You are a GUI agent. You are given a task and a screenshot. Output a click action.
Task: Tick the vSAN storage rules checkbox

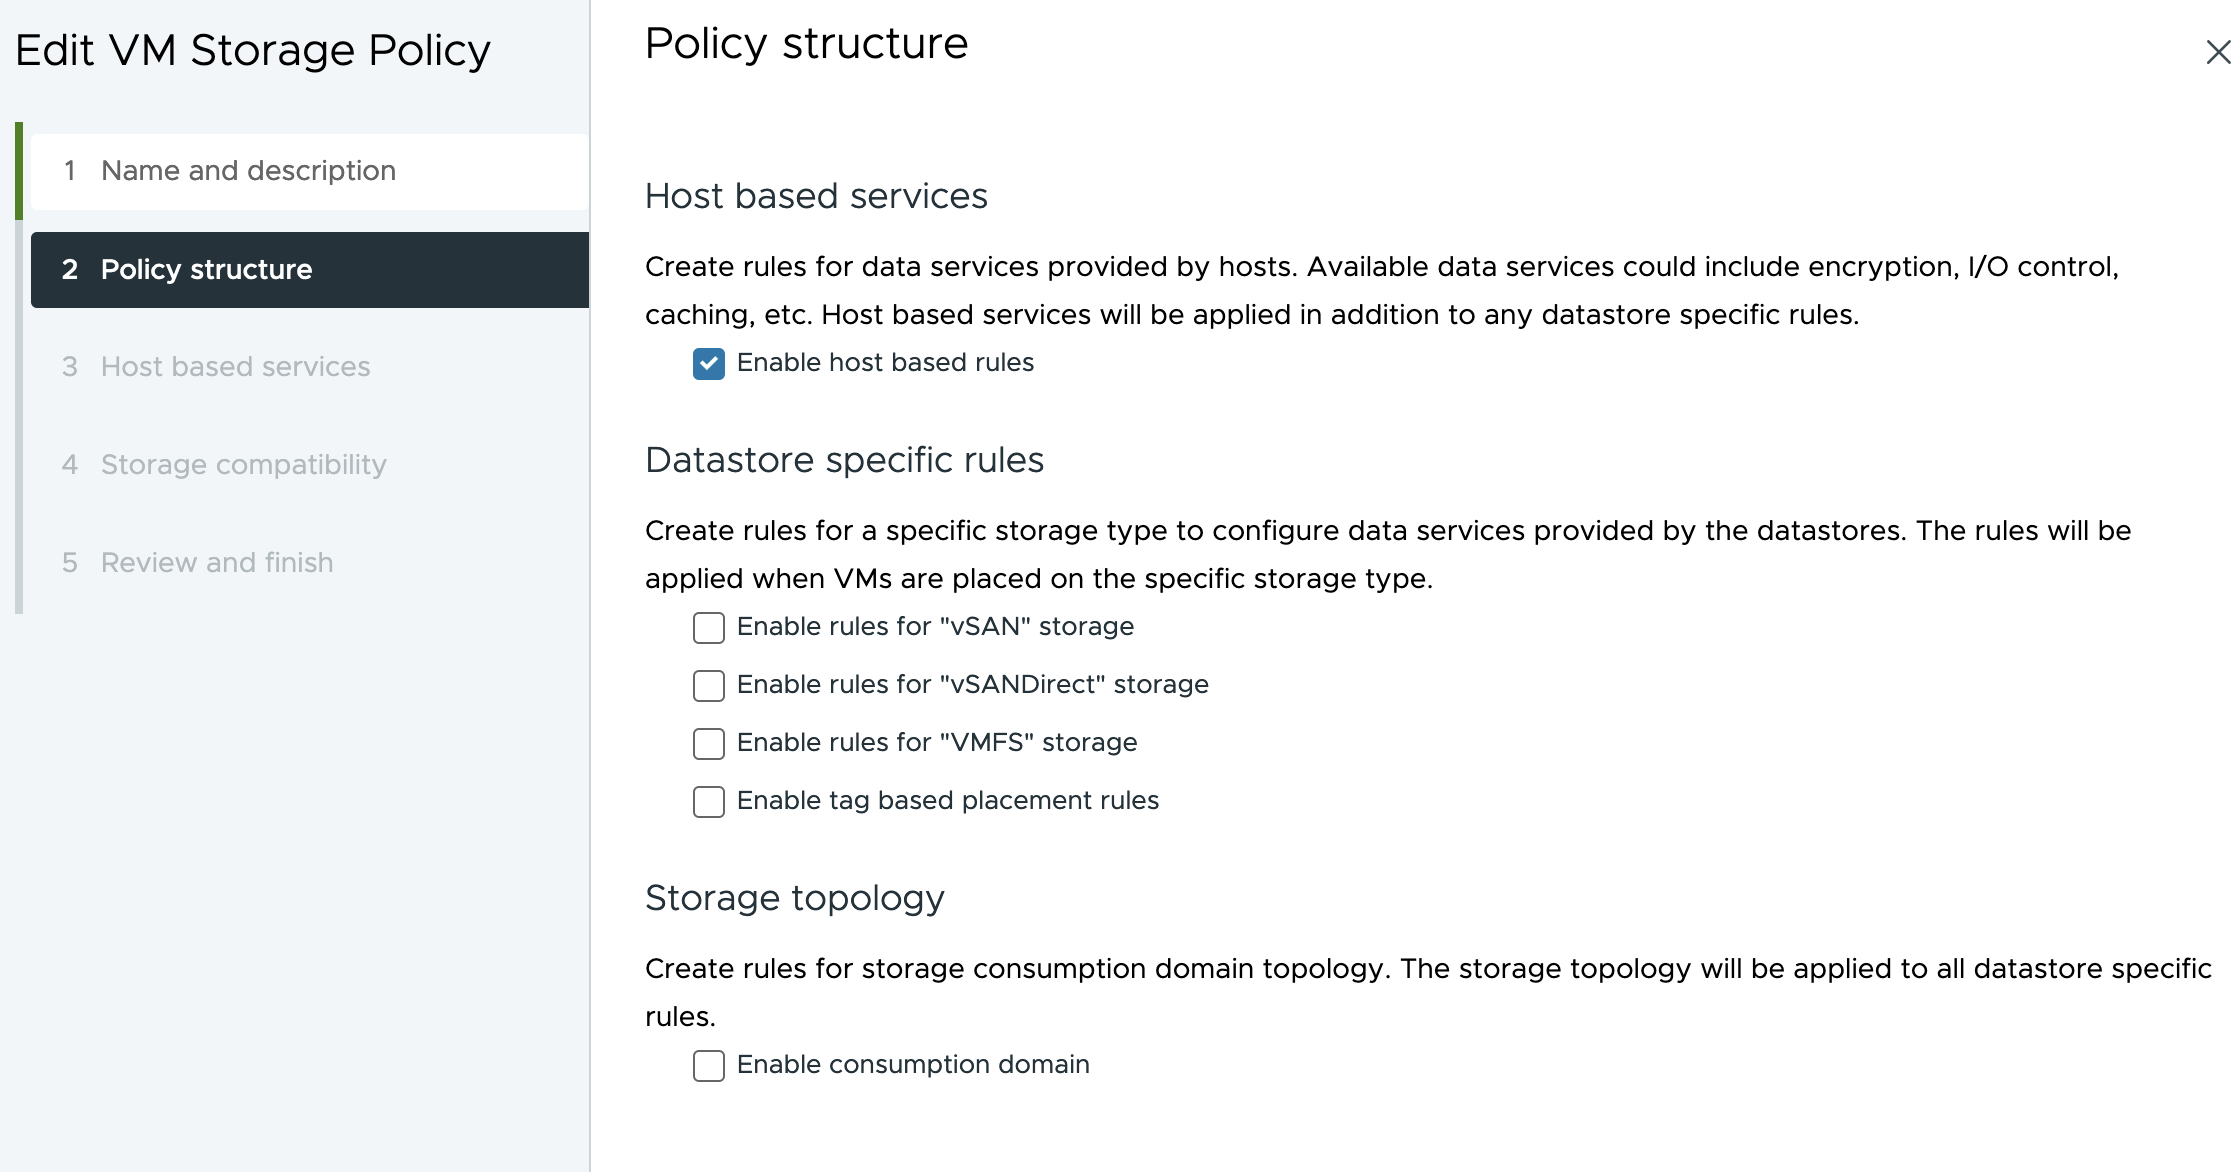click(x=709, y=628)
